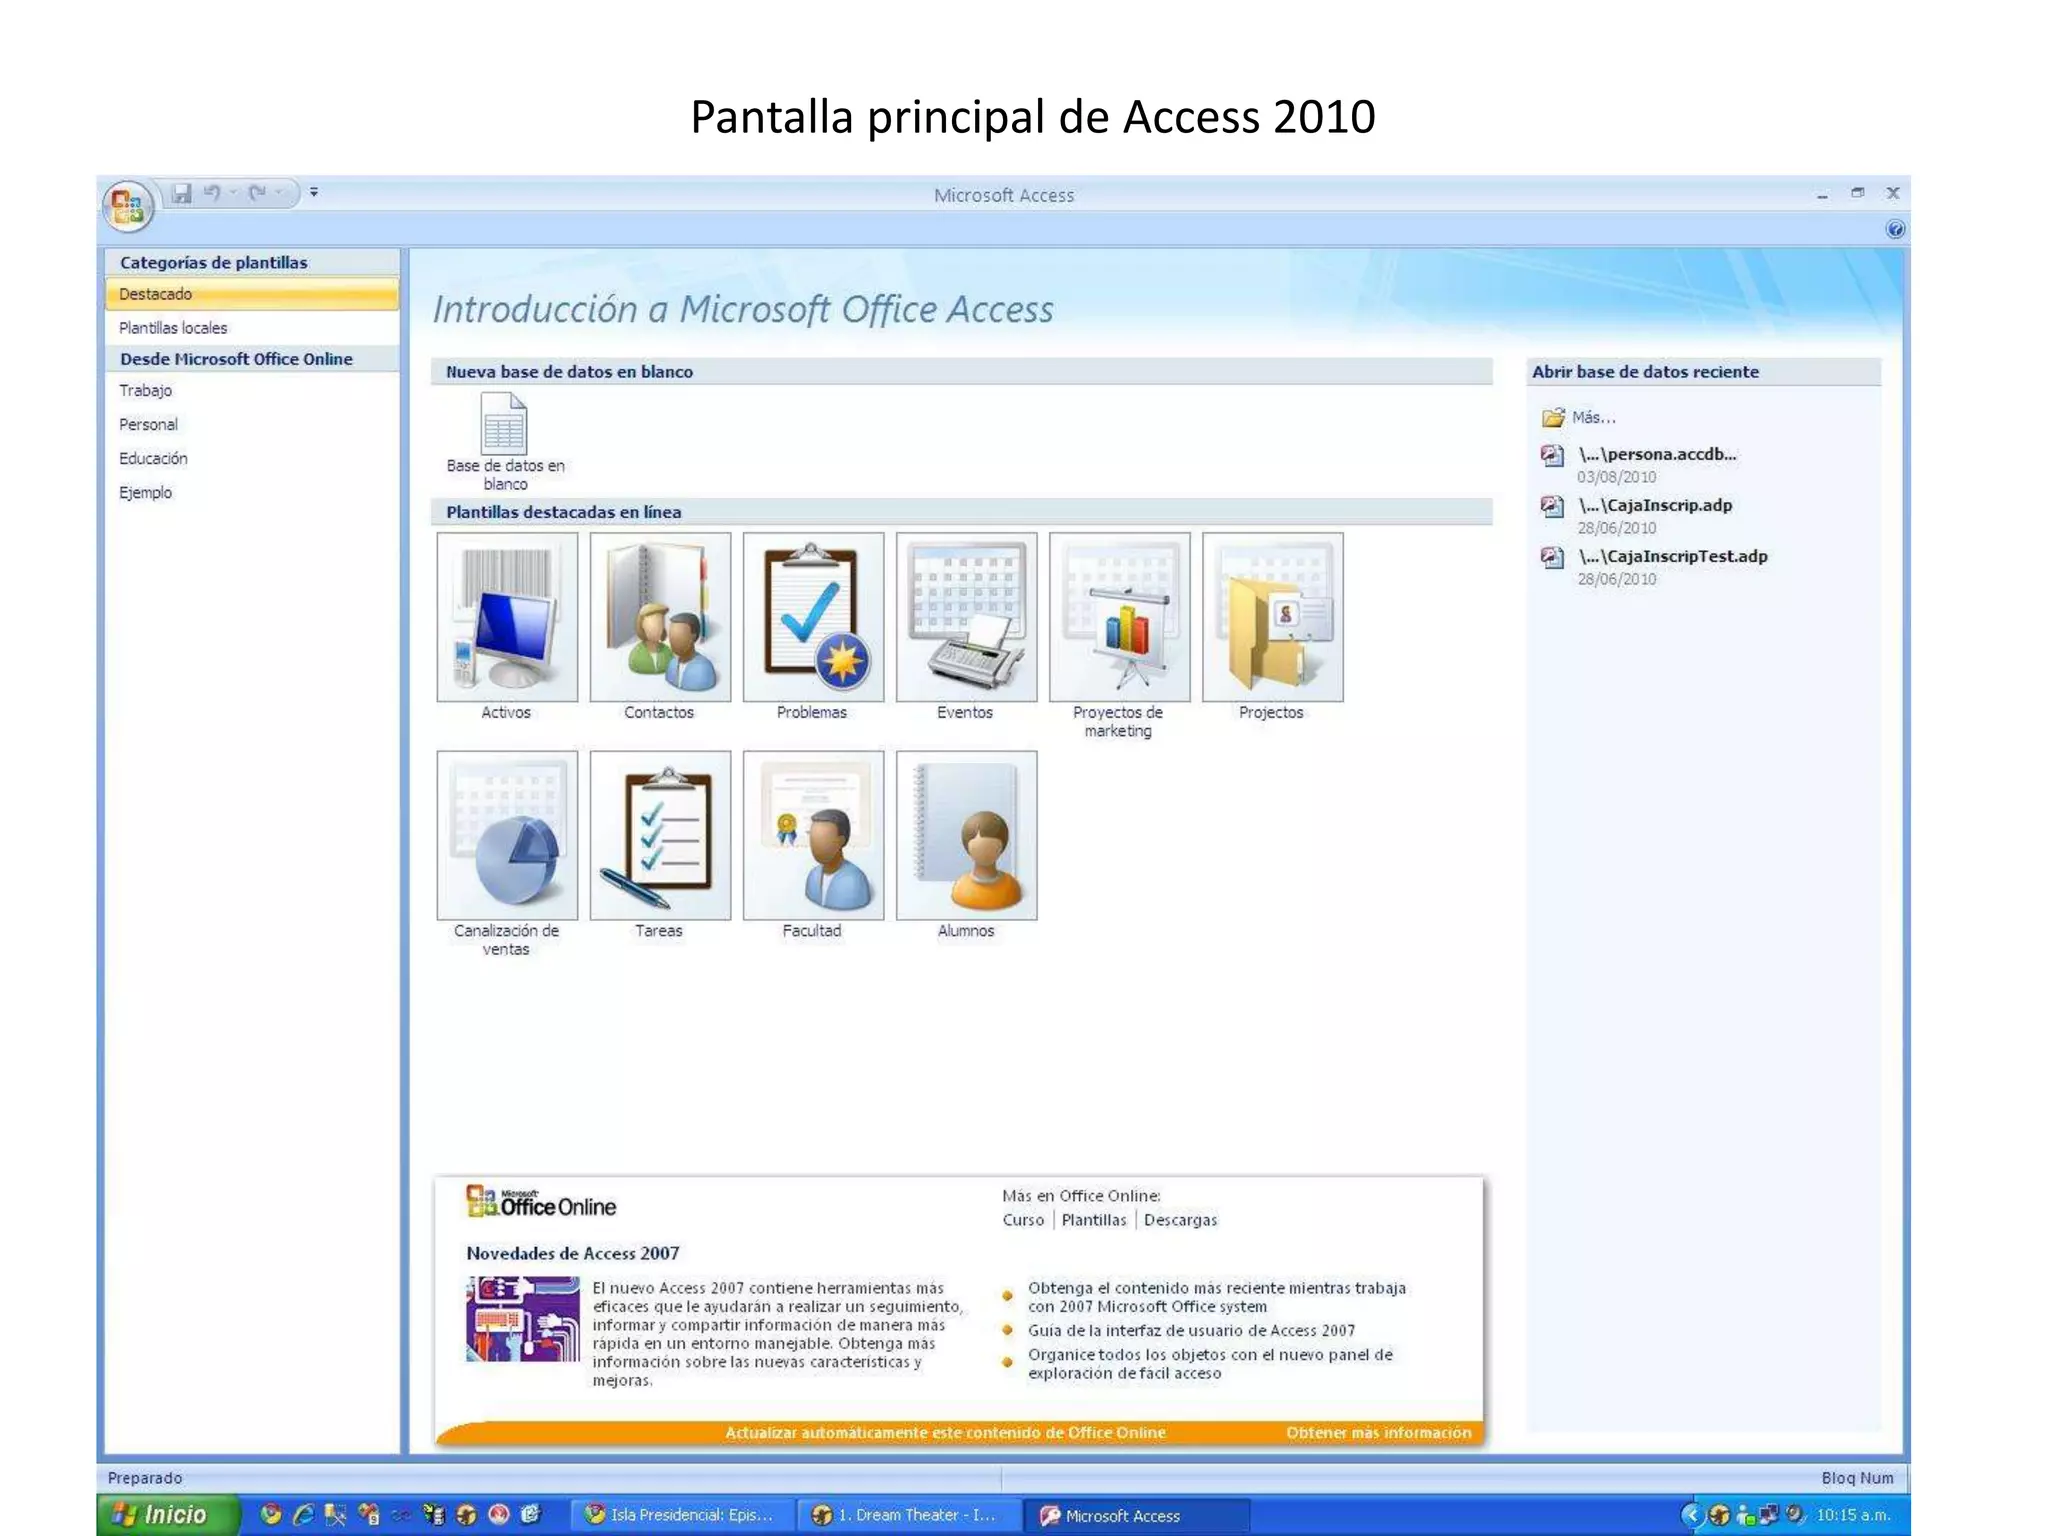The image size is (2048, 1536).
Task: Choose the Tareas template icon
Action: 660,836
